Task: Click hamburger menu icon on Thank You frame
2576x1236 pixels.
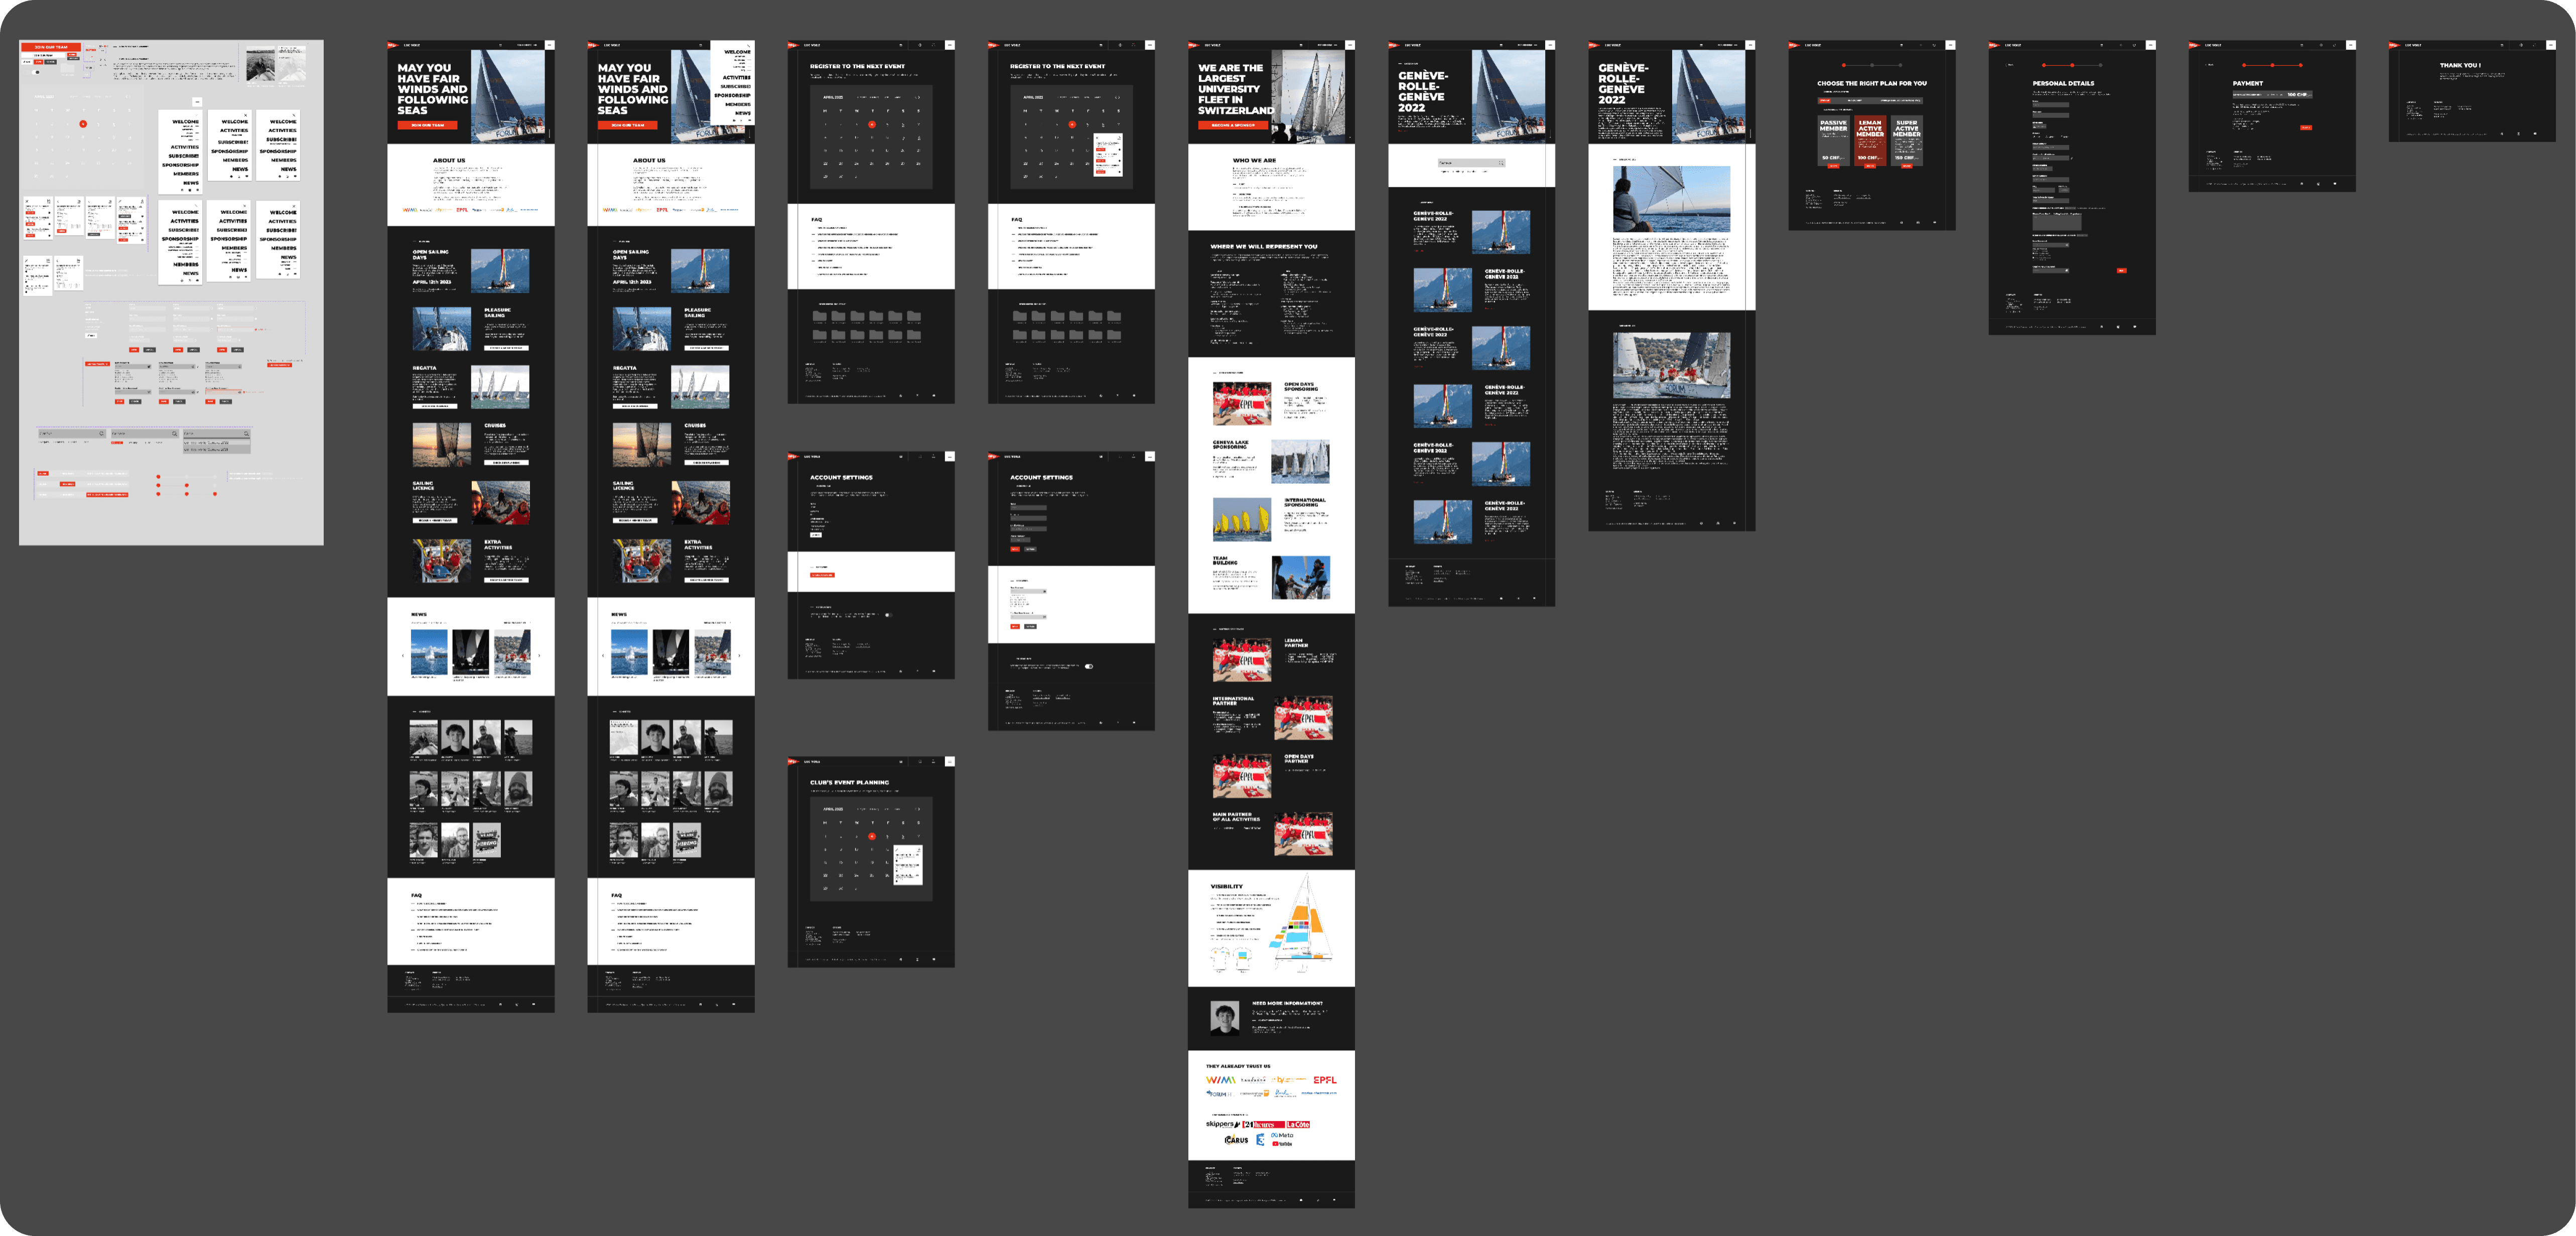Action: point(2550,45)
